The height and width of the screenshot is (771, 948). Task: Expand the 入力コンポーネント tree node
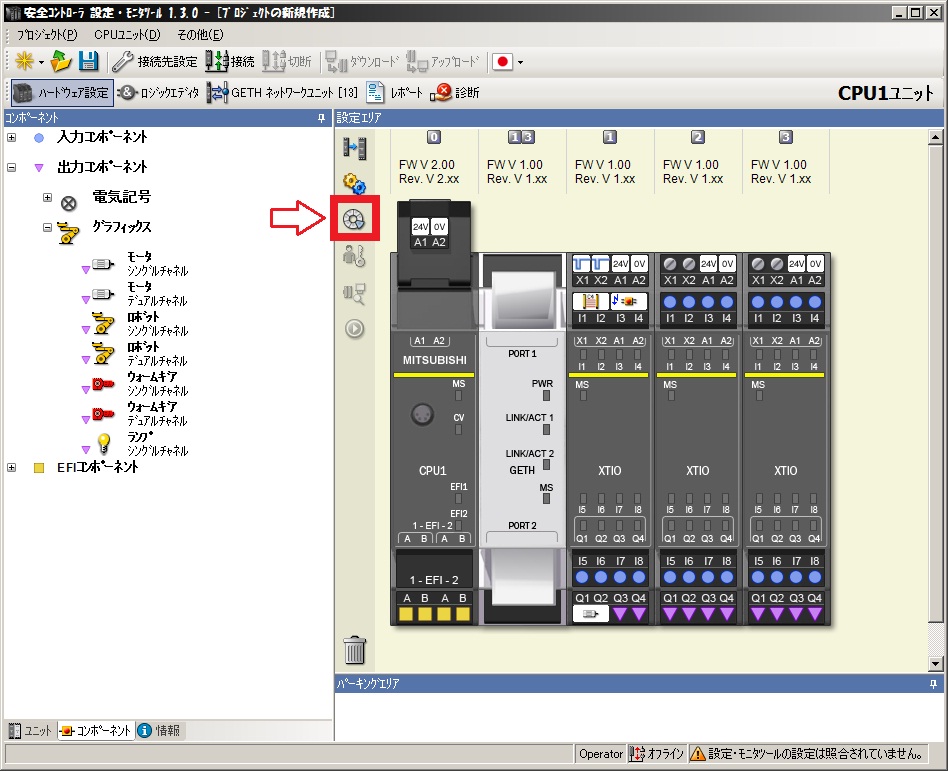point(12,137)
